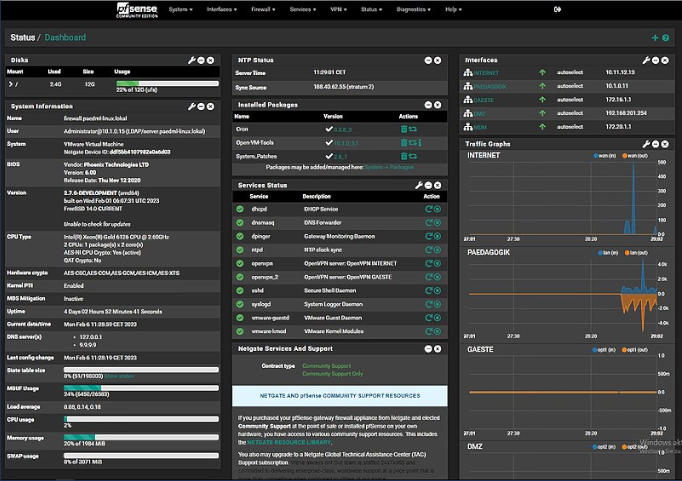Open the System menu

coord(181,9)
